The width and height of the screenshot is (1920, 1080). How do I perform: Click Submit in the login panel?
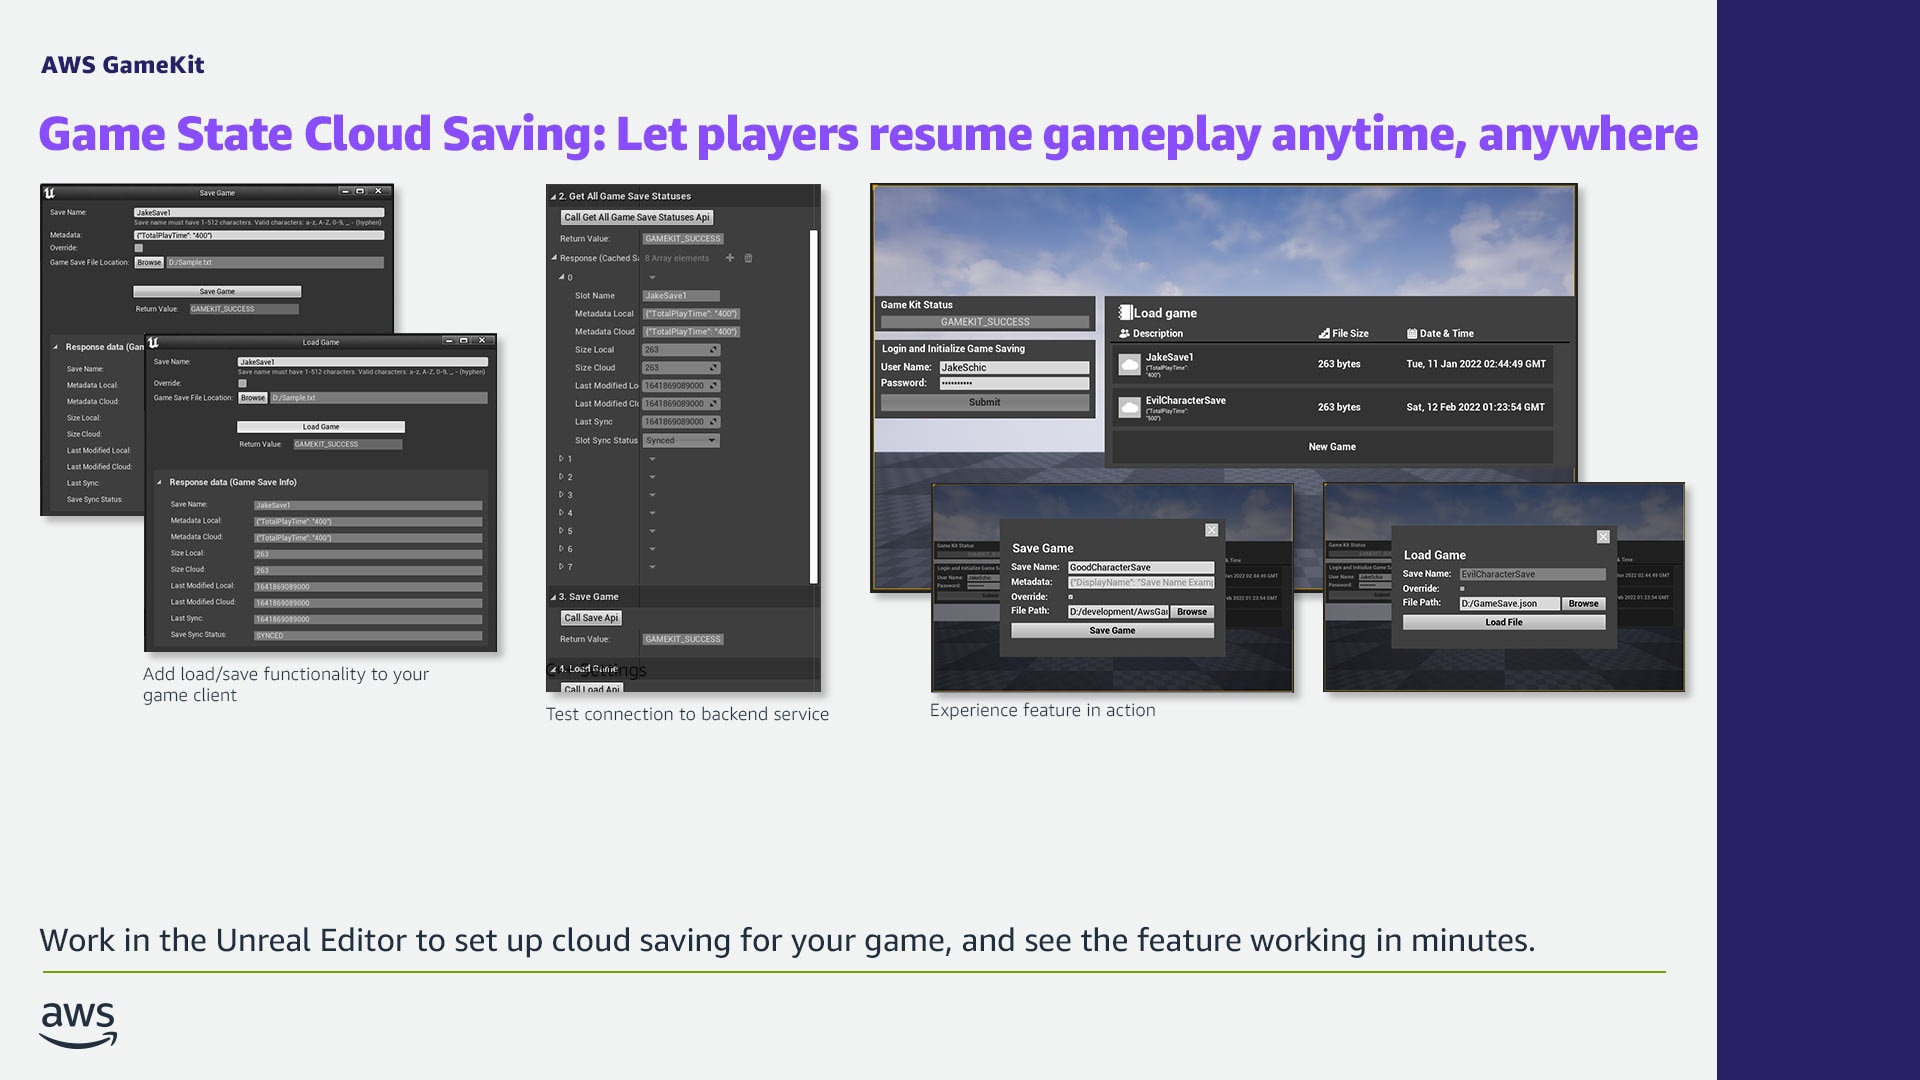(x=984, y=402)
